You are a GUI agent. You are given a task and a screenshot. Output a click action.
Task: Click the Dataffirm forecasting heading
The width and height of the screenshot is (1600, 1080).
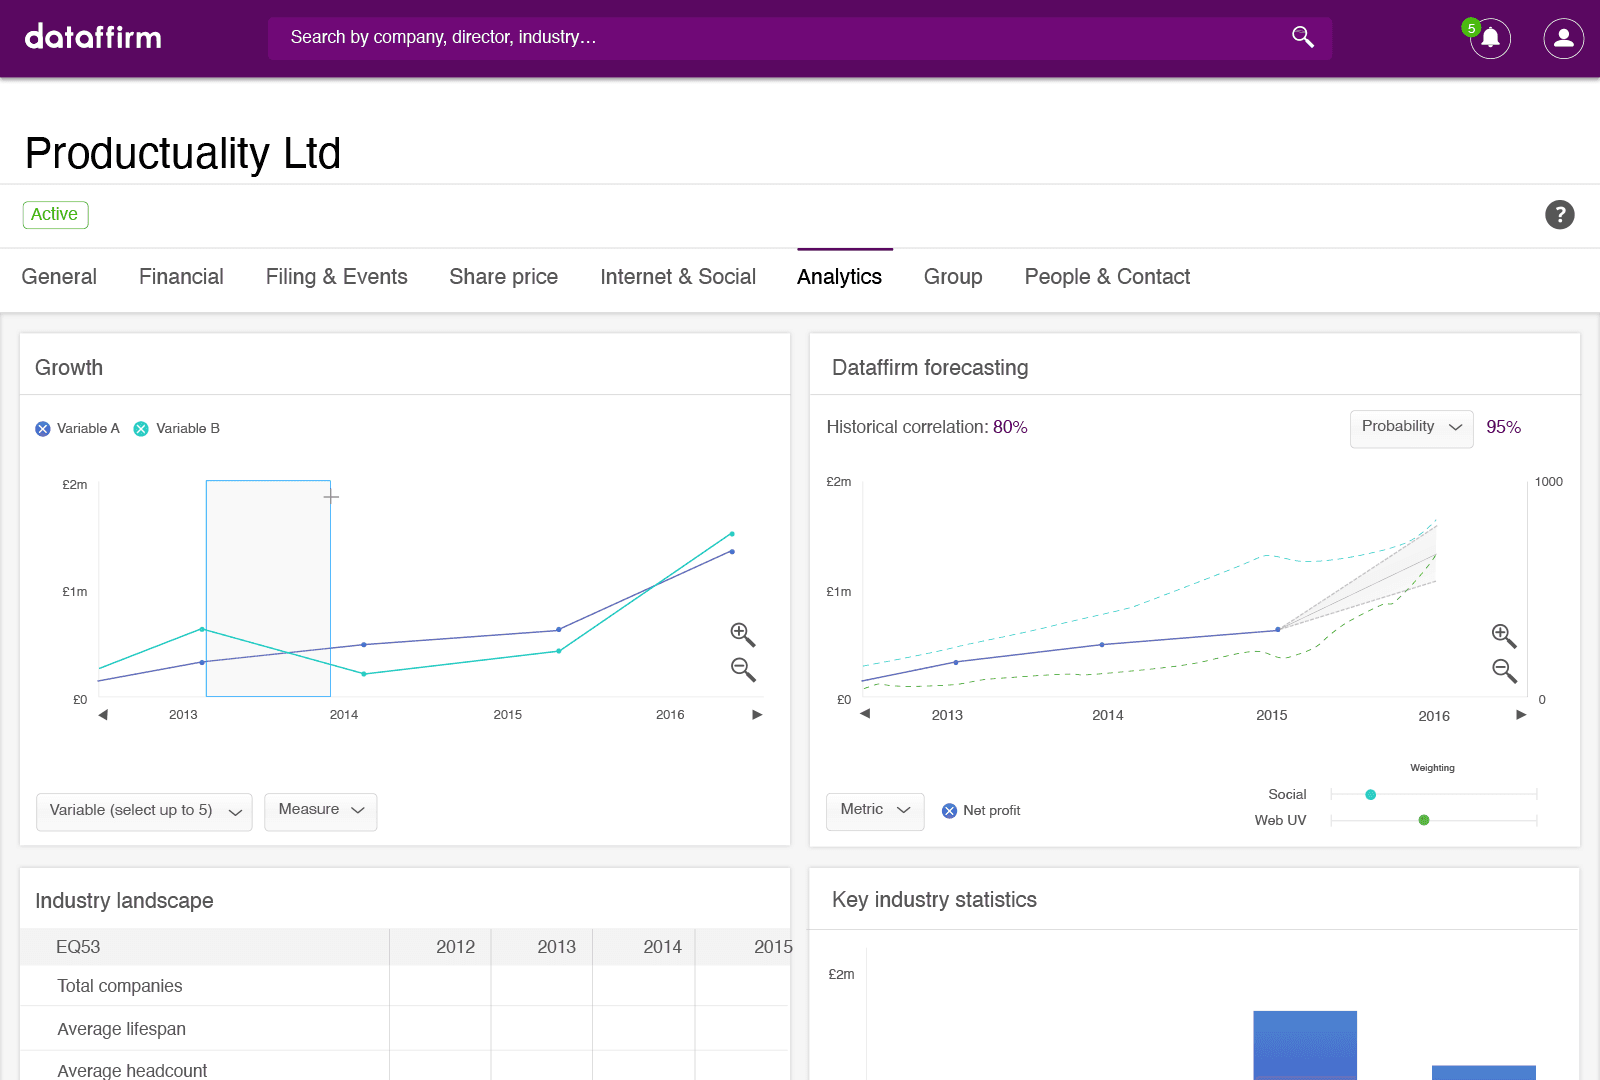coord(930,368)
